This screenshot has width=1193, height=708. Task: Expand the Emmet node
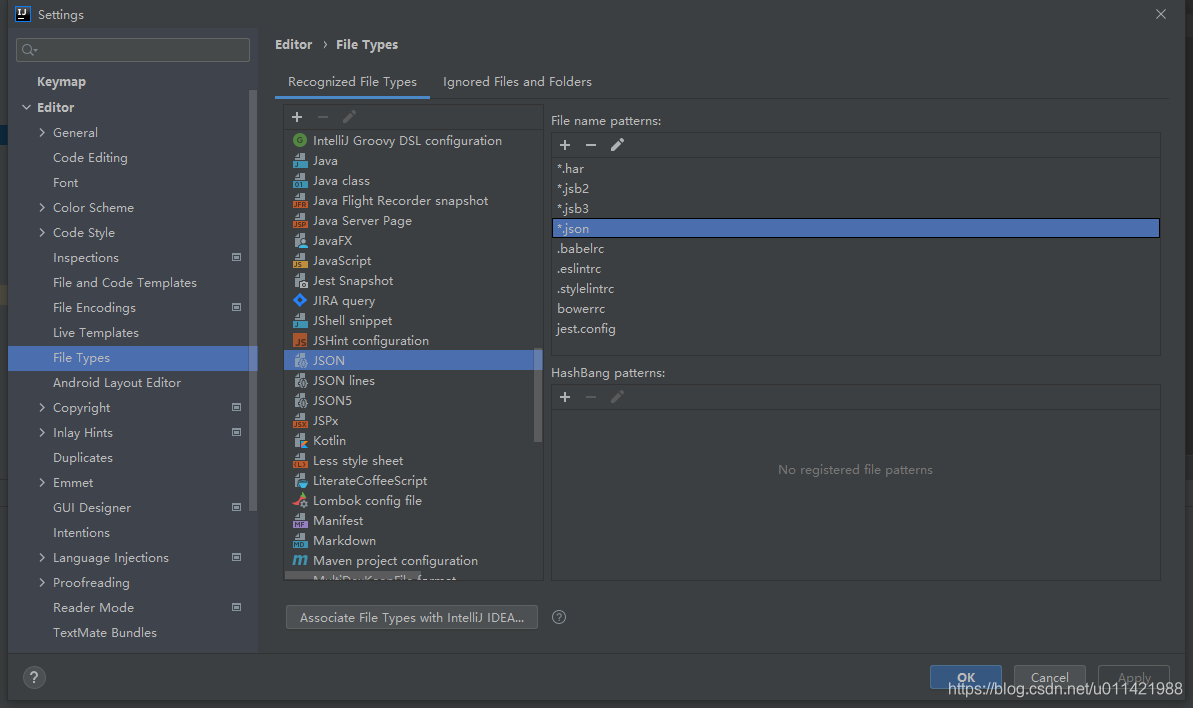tap(42, 483)
